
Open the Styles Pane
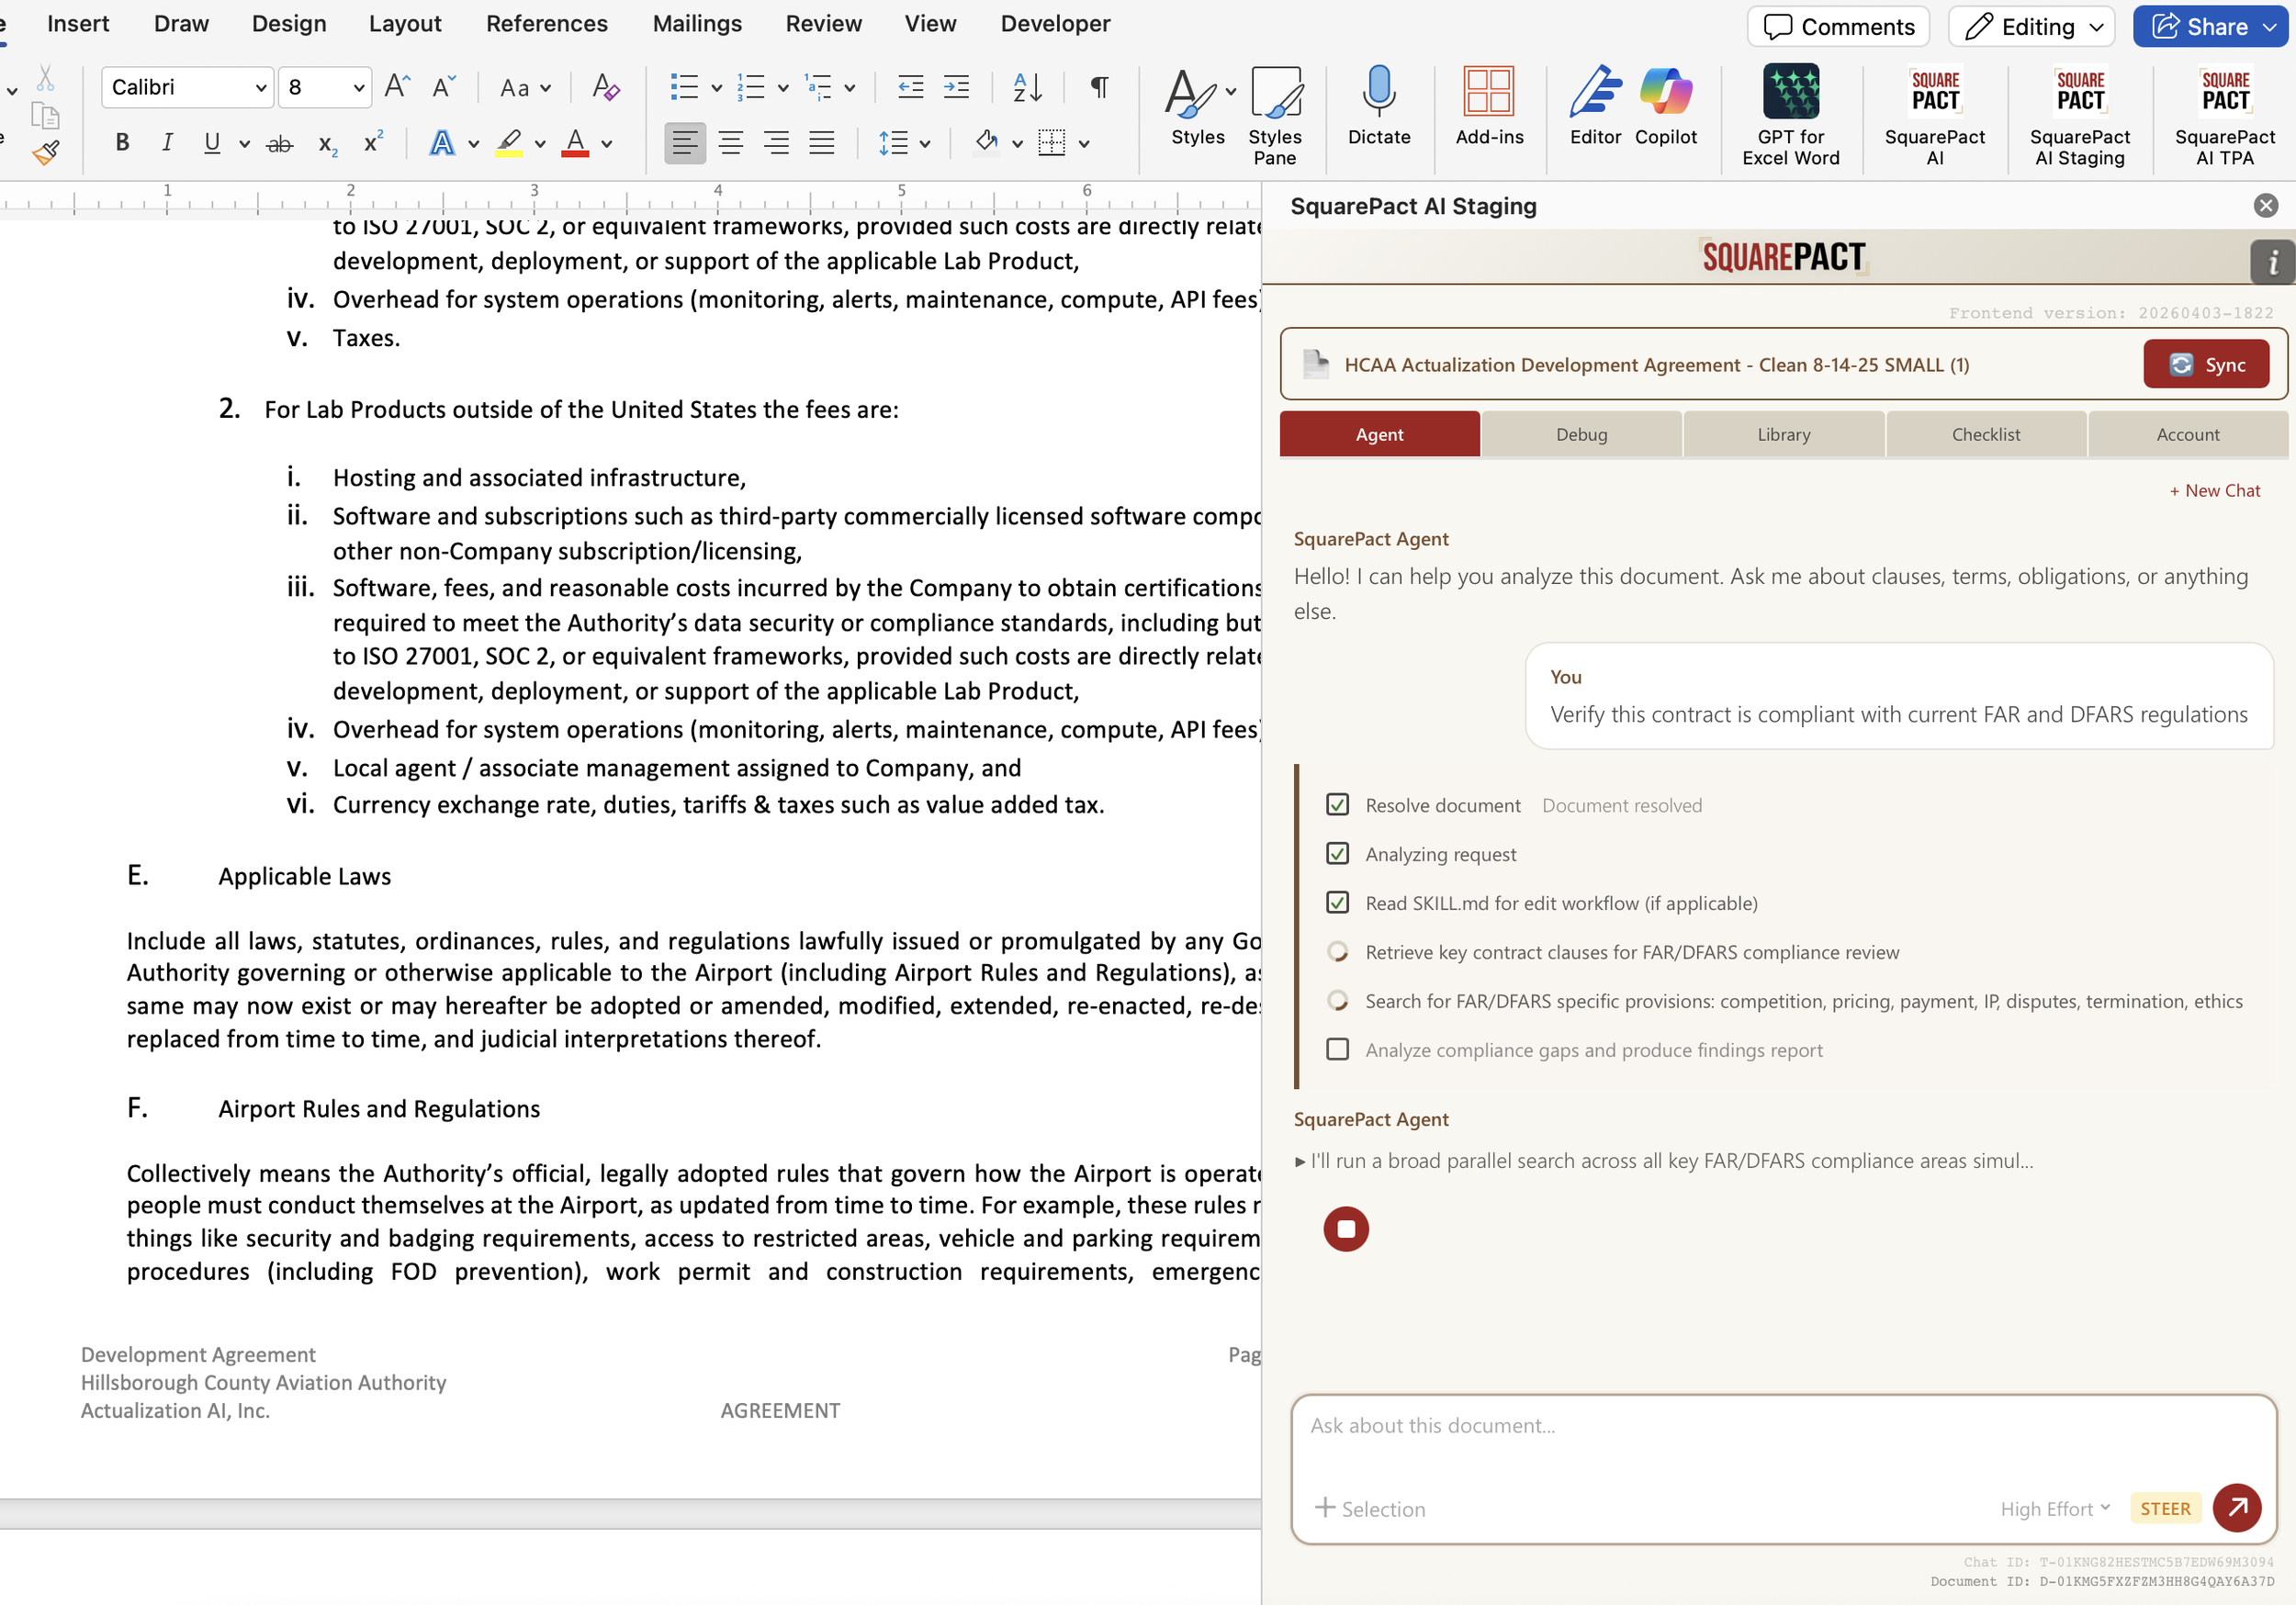pyautogui.click(x=1275, y=116)
